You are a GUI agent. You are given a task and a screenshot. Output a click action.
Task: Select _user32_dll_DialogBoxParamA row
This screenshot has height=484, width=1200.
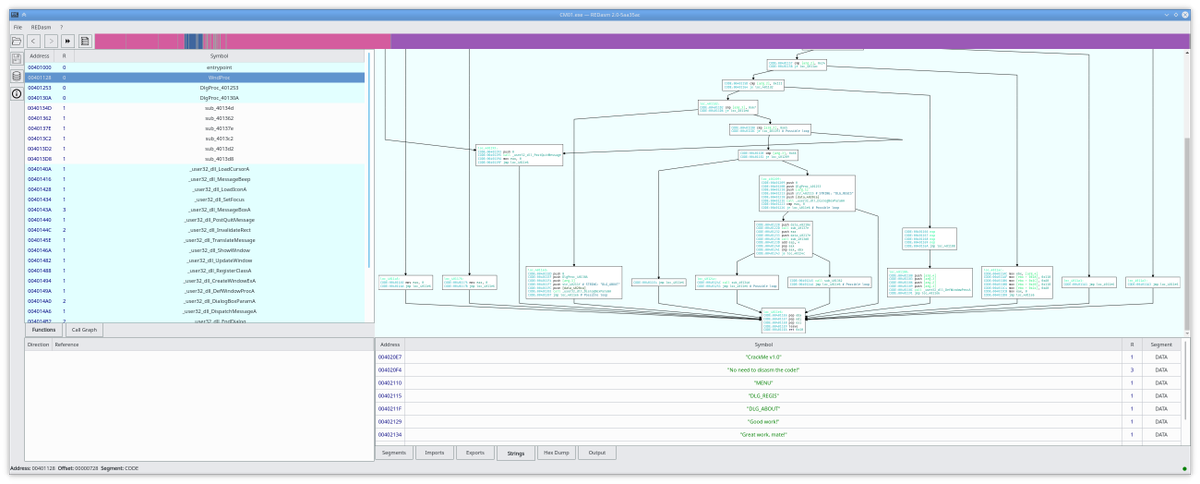tap(194, 301)
